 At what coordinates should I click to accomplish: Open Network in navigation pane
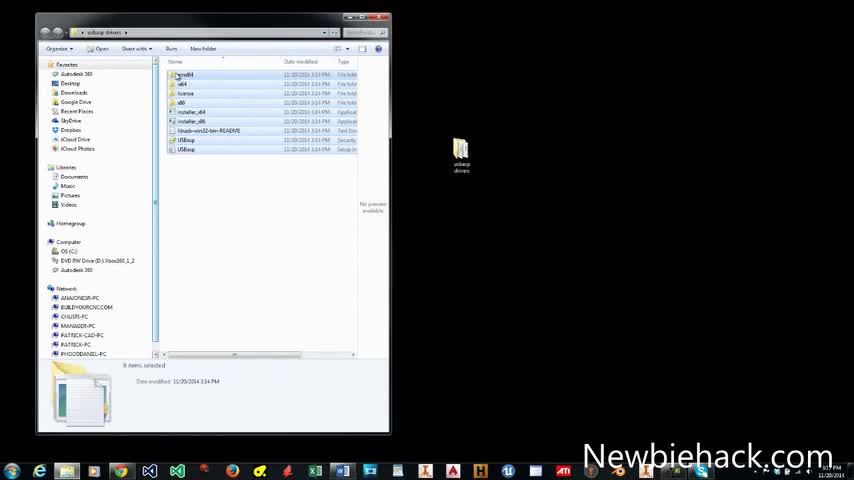pos(66,289)
